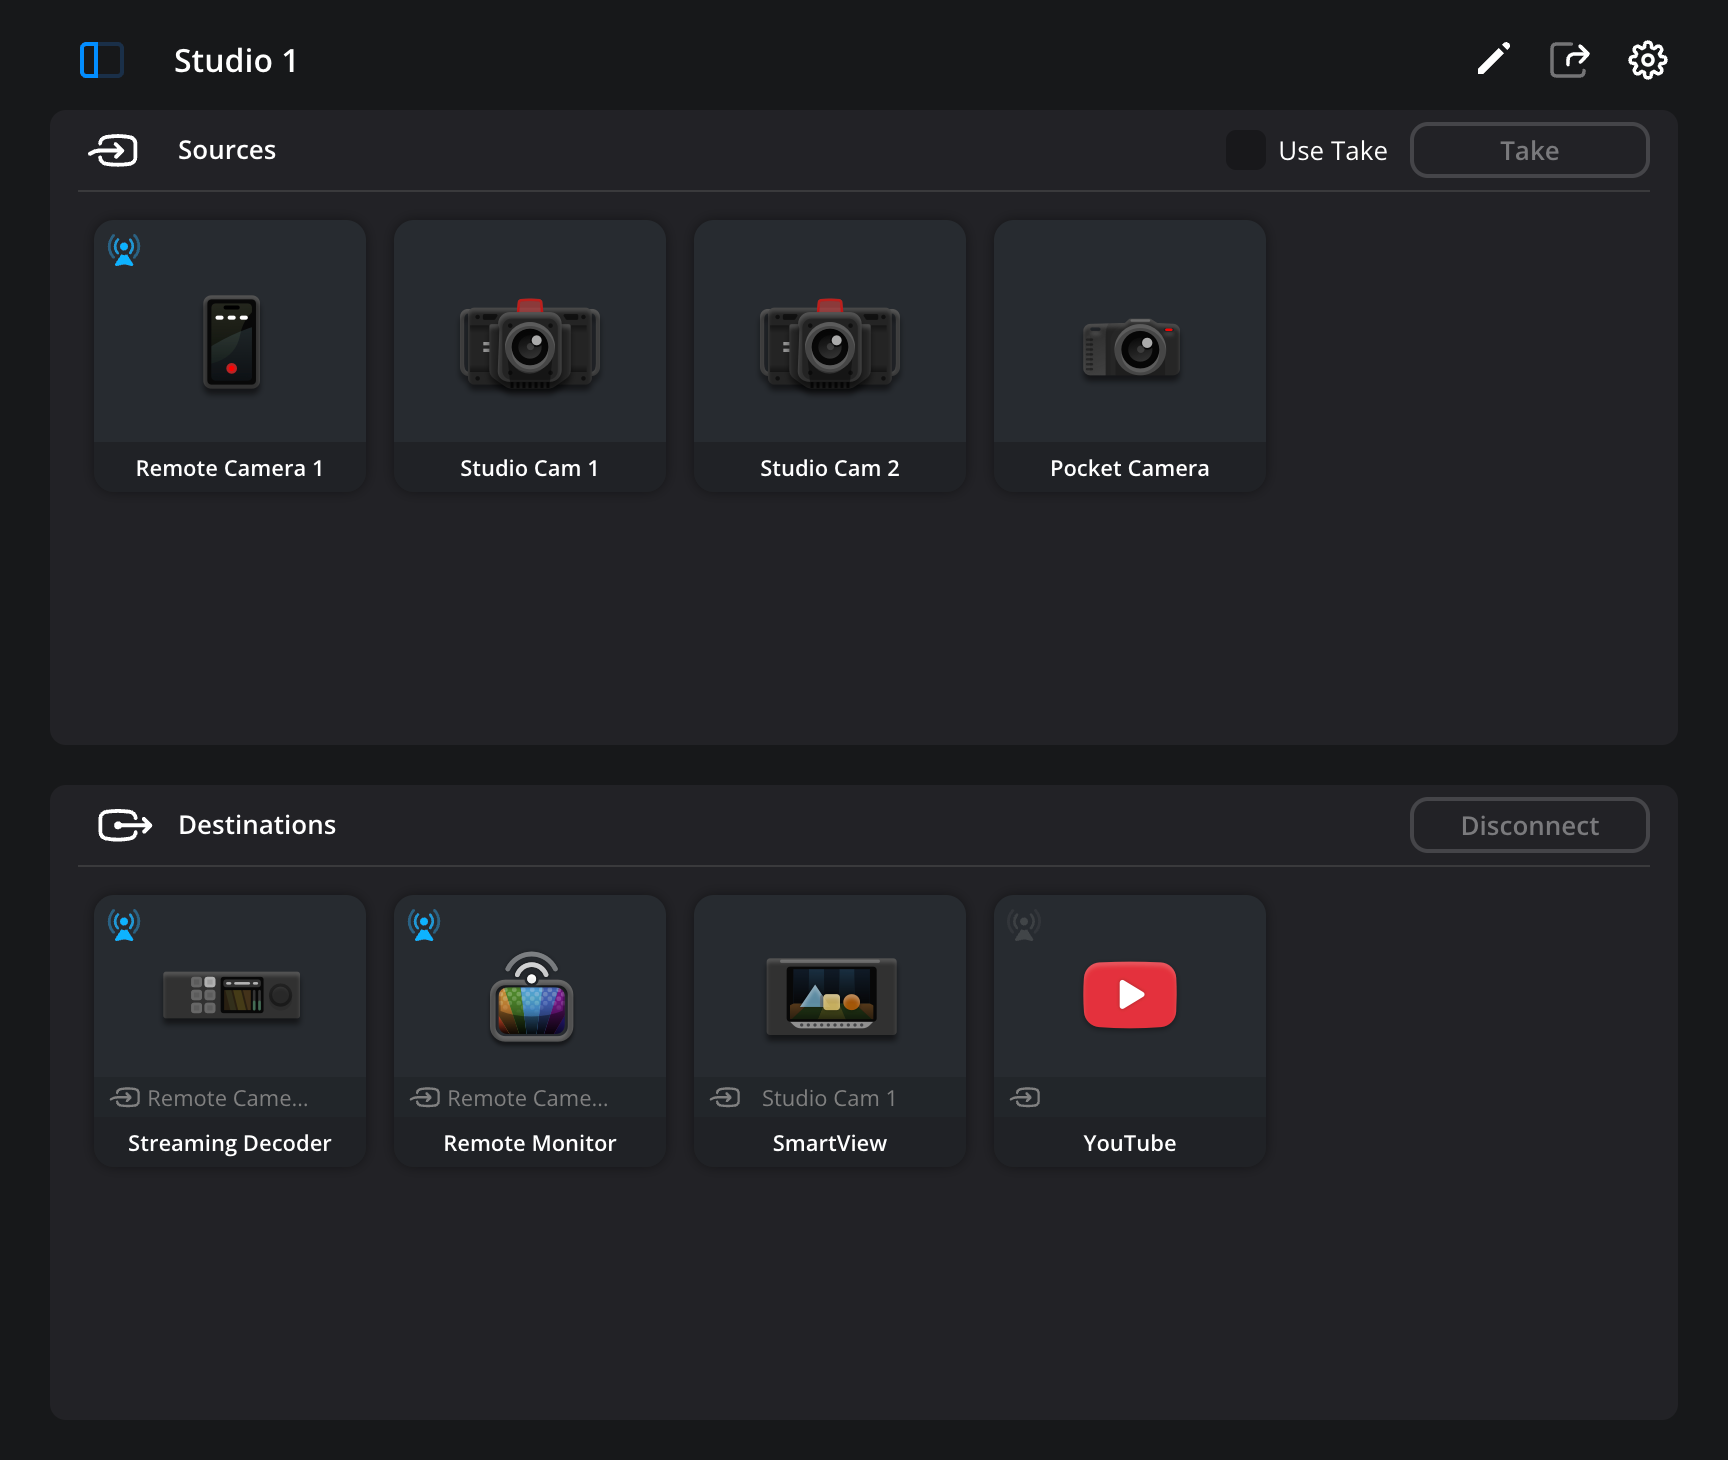
Task: Click YouTube empty routed source icon
Action: [x=1025, y=1098]
